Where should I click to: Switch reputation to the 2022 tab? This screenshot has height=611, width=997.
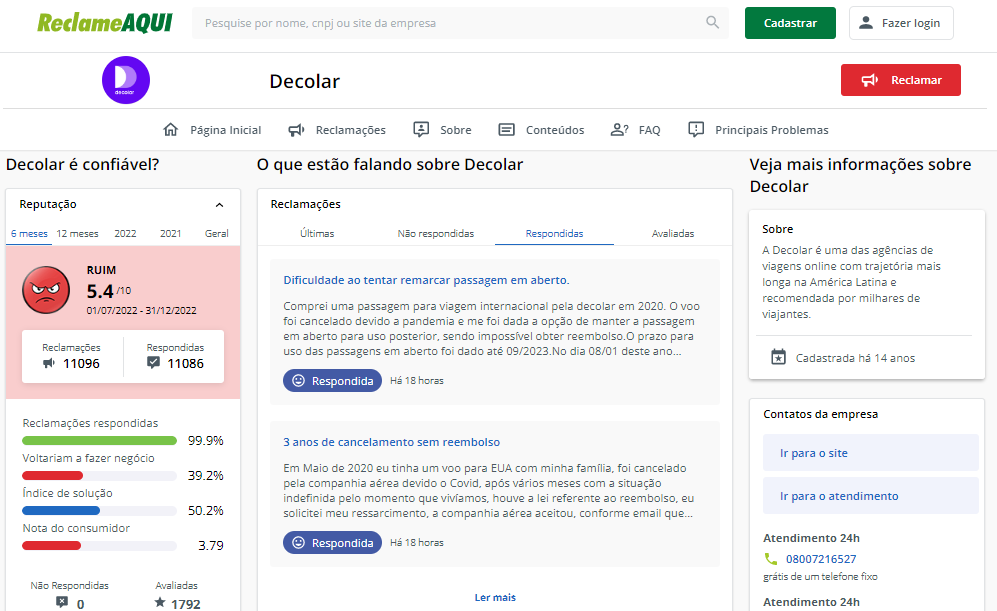(125, 233)
